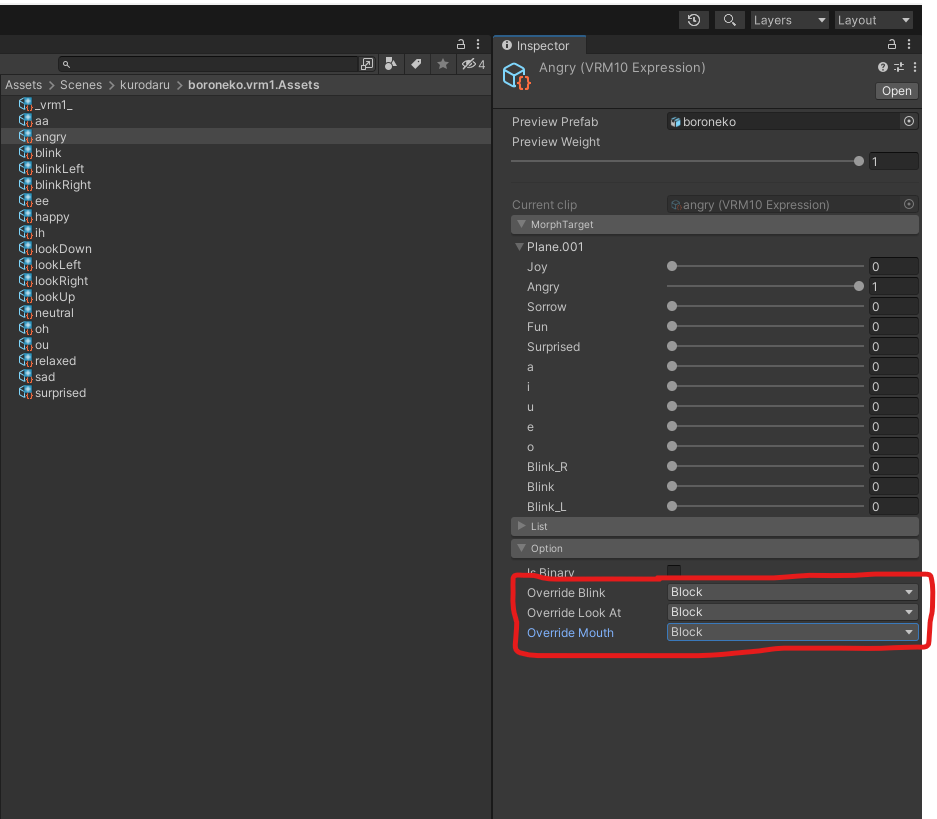This screenshot has height=819, width=937.
Task: Open the Override Mouth dropdown
Action: point(792,632)
